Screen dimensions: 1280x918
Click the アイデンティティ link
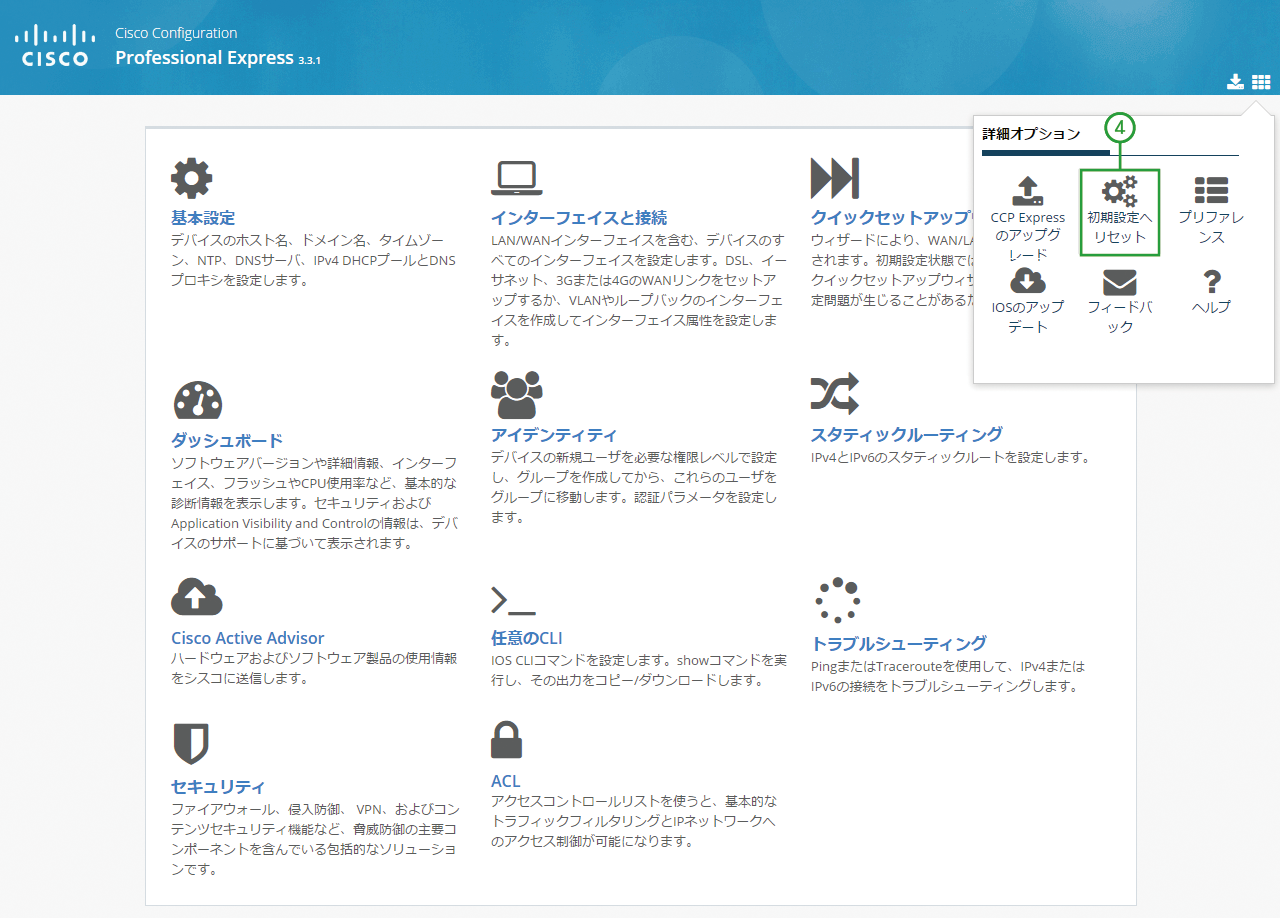point(554,435)
